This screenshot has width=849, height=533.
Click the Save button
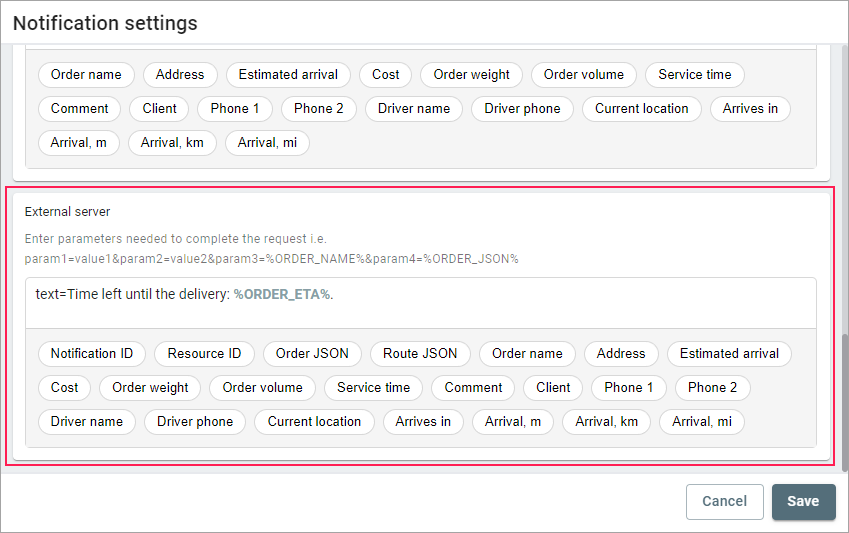803,502
